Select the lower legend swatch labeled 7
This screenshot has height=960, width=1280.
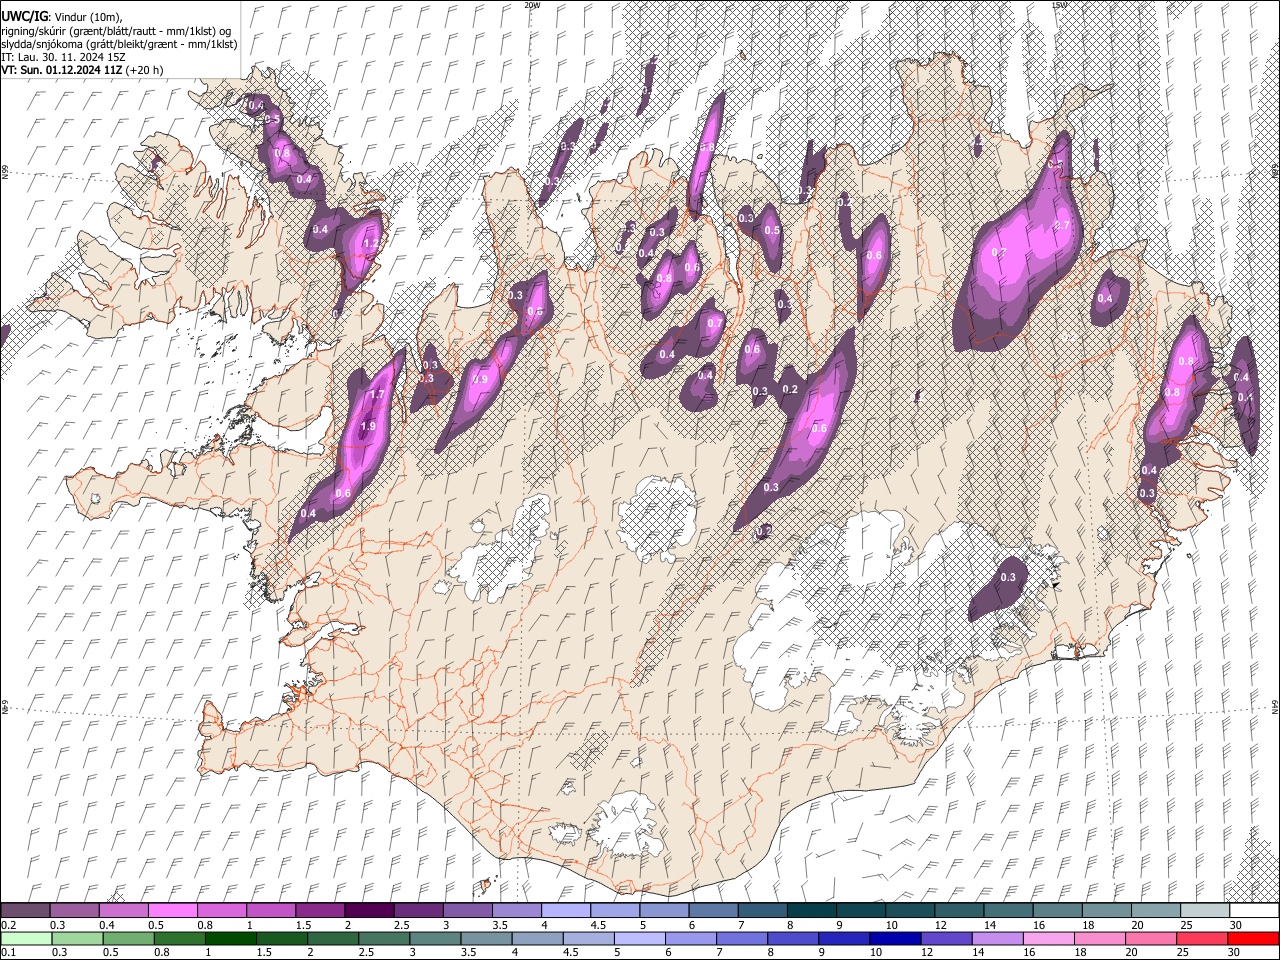[742, 938]
